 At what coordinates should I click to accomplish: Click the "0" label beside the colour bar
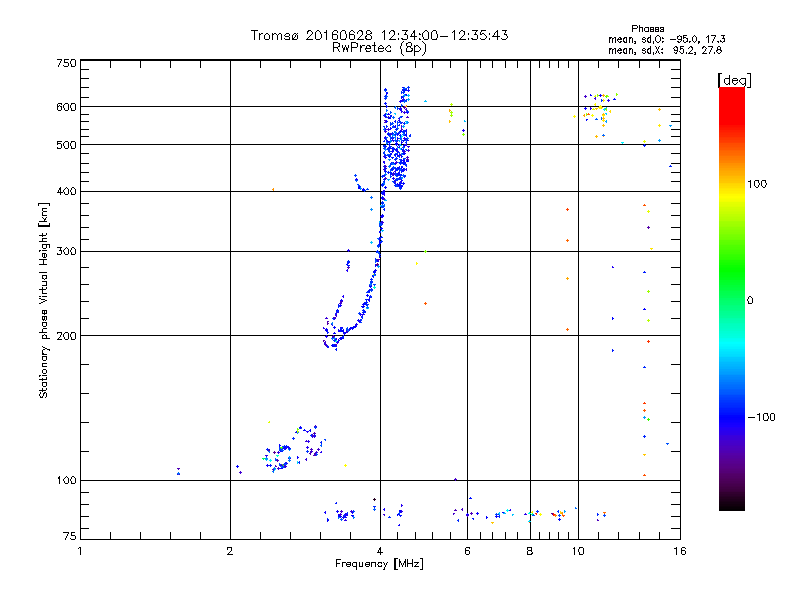tap(750, 301)
